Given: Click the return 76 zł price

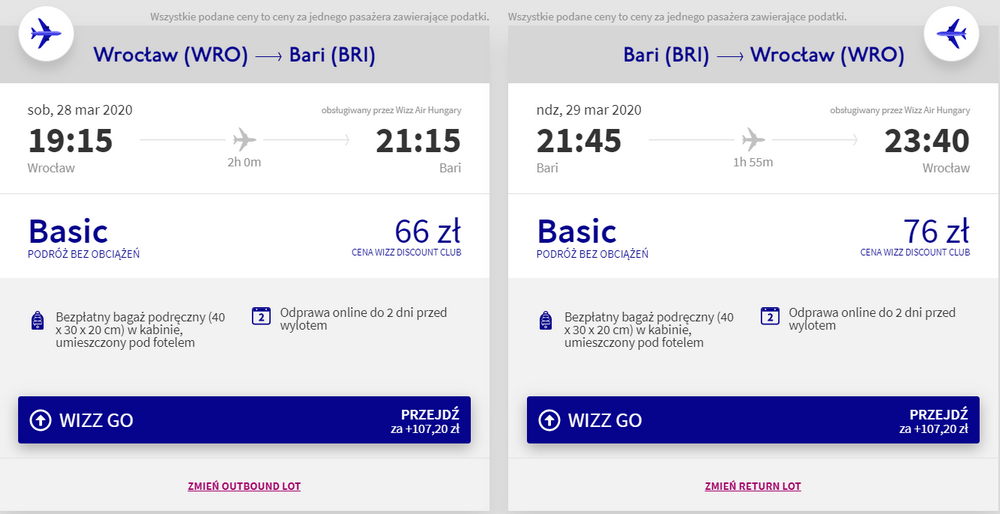Looking at the screenshot, I should pos(936,231).
